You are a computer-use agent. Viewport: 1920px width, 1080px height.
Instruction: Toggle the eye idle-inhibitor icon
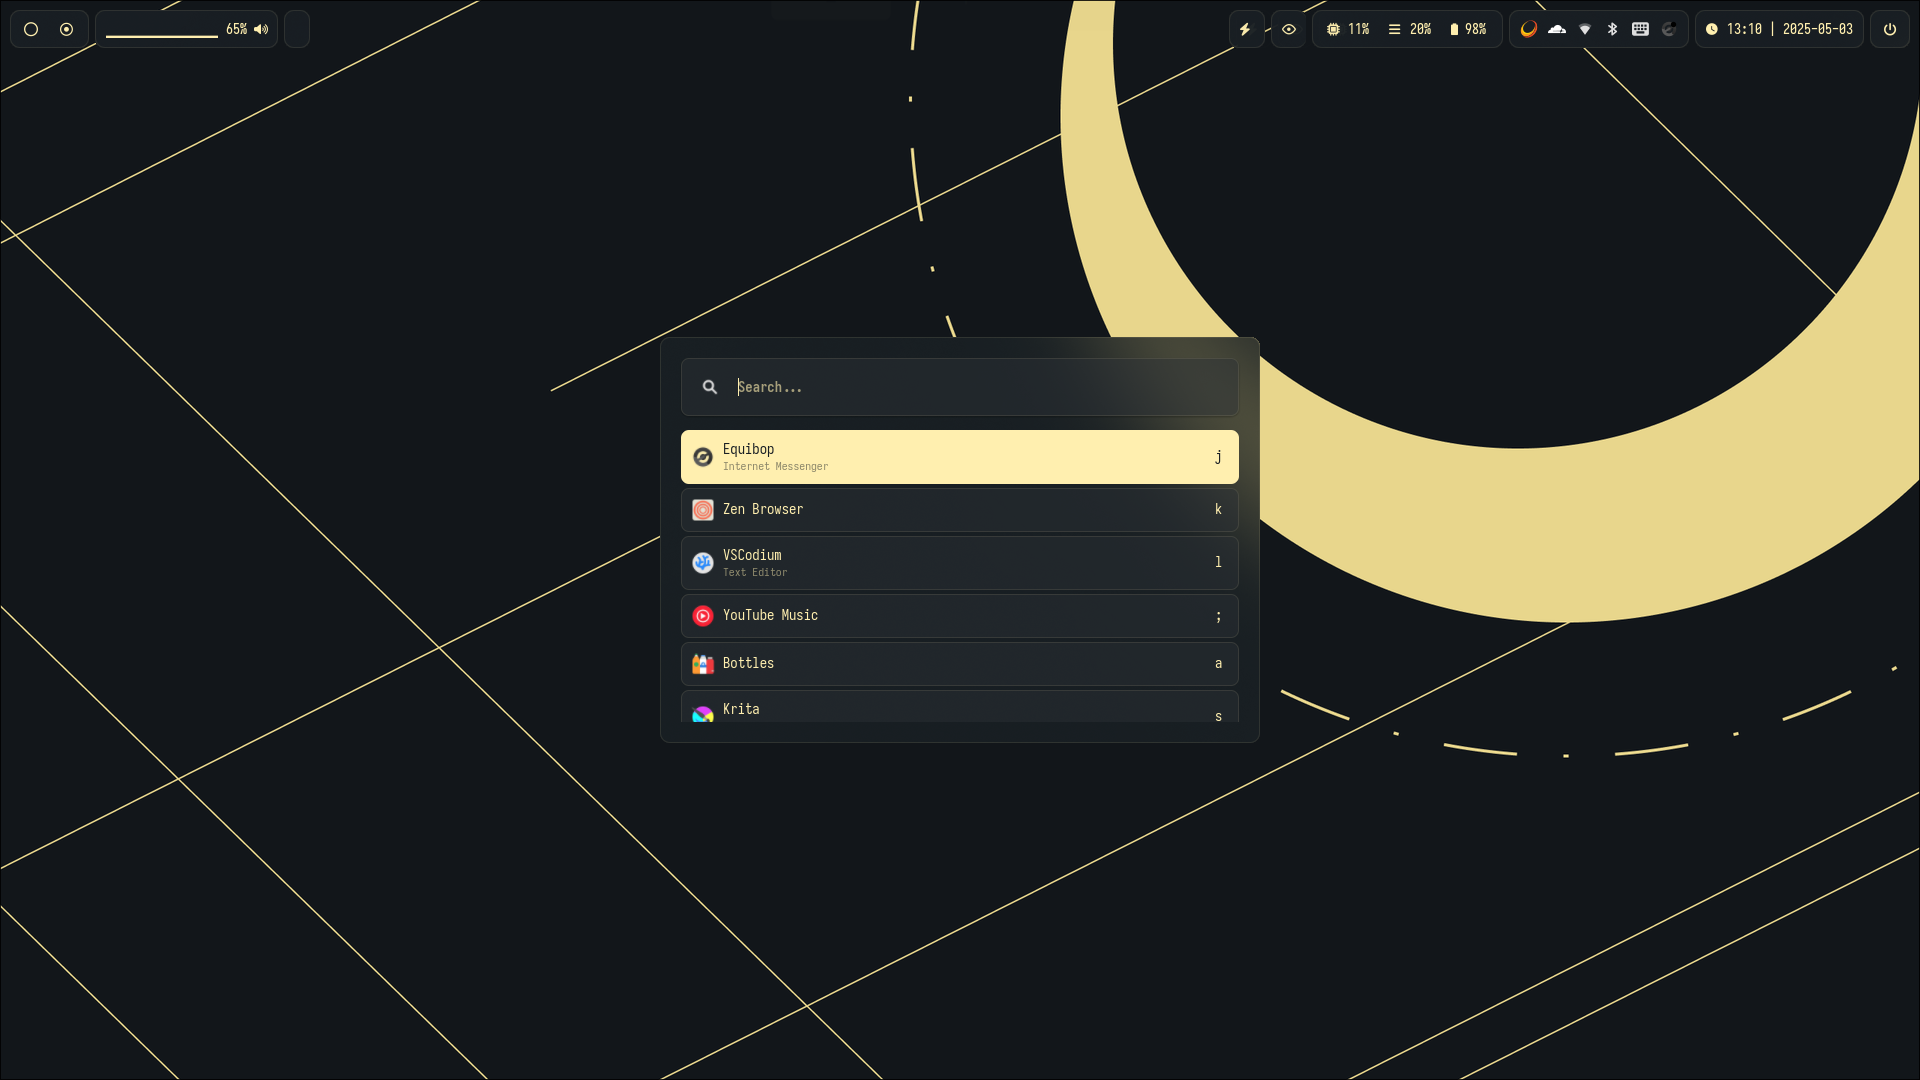(x=1289, y=29)
